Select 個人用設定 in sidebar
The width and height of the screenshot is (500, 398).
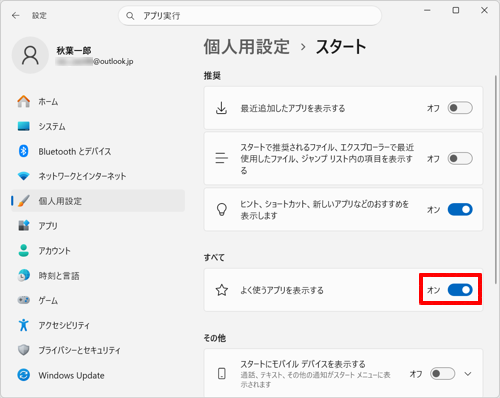pos(98,201)
